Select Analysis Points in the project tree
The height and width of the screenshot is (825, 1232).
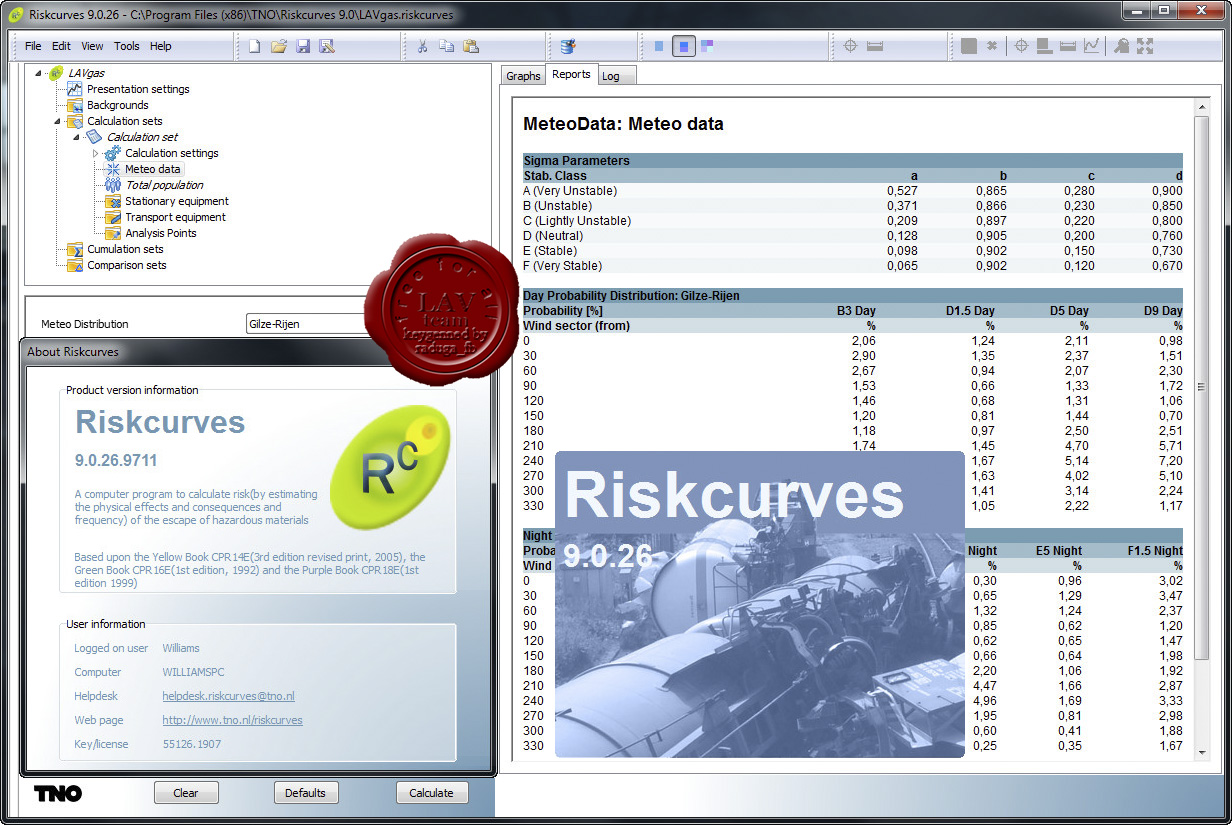(161, 233)
